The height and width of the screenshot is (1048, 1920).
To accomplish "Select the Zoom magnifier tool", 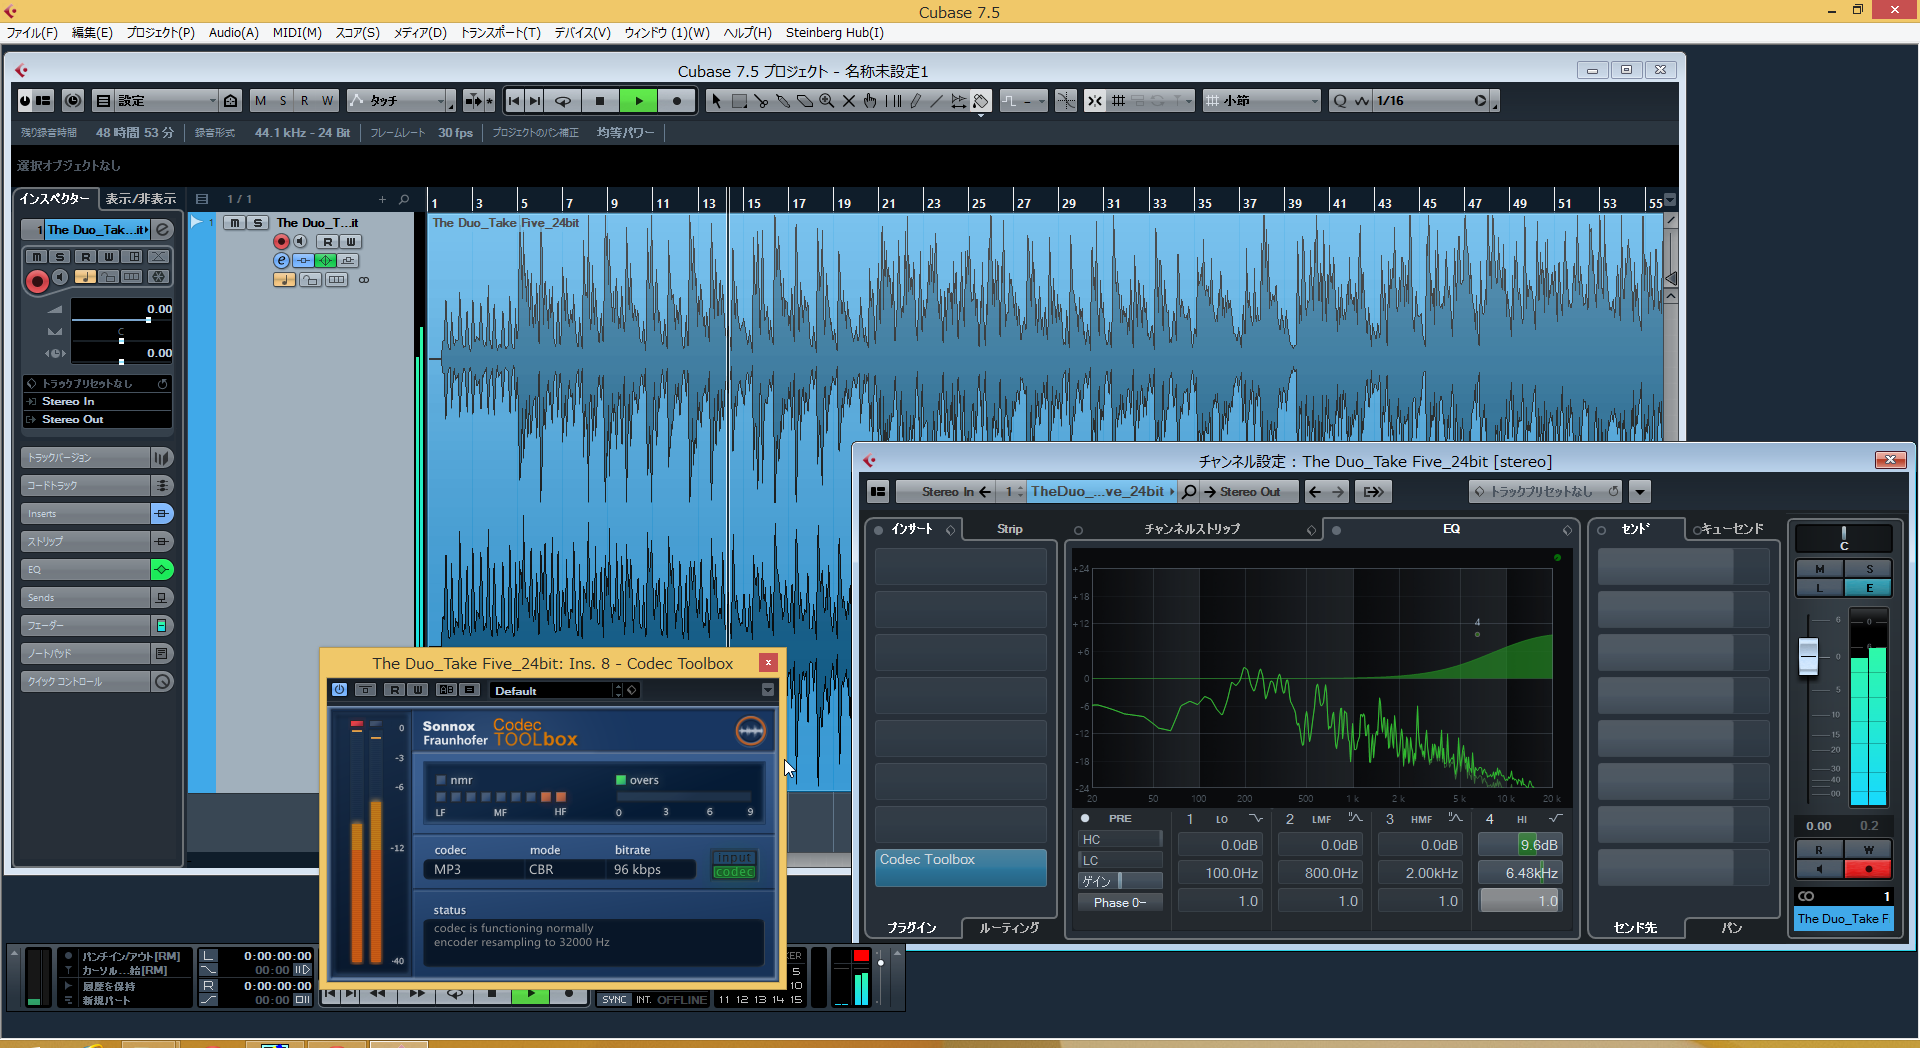I will [x=827, y=101].
